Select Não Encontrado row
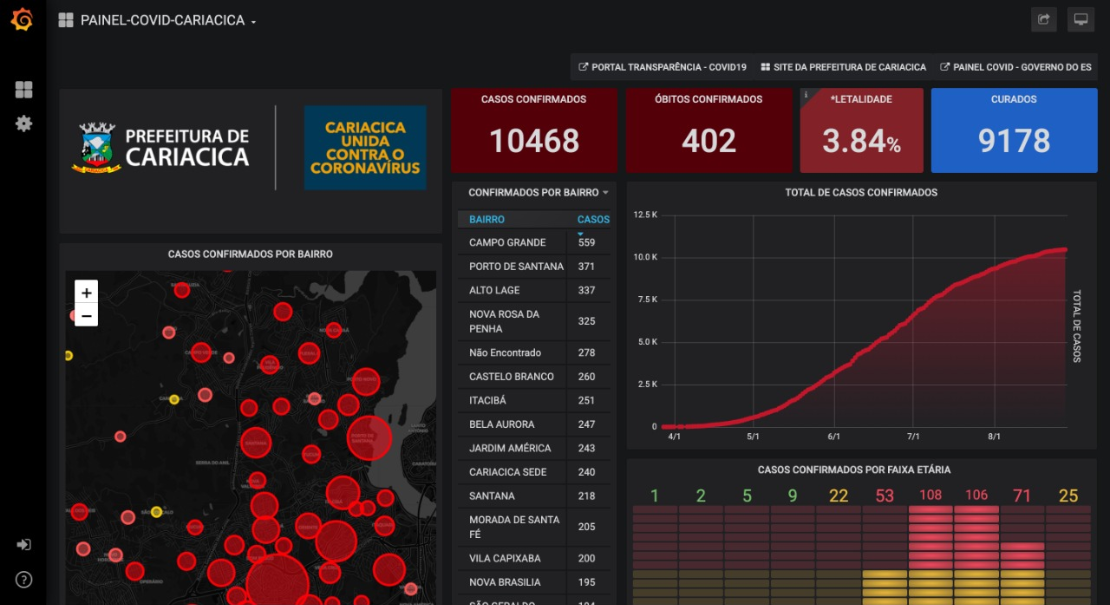1110x605 pixels. [534, 352]
